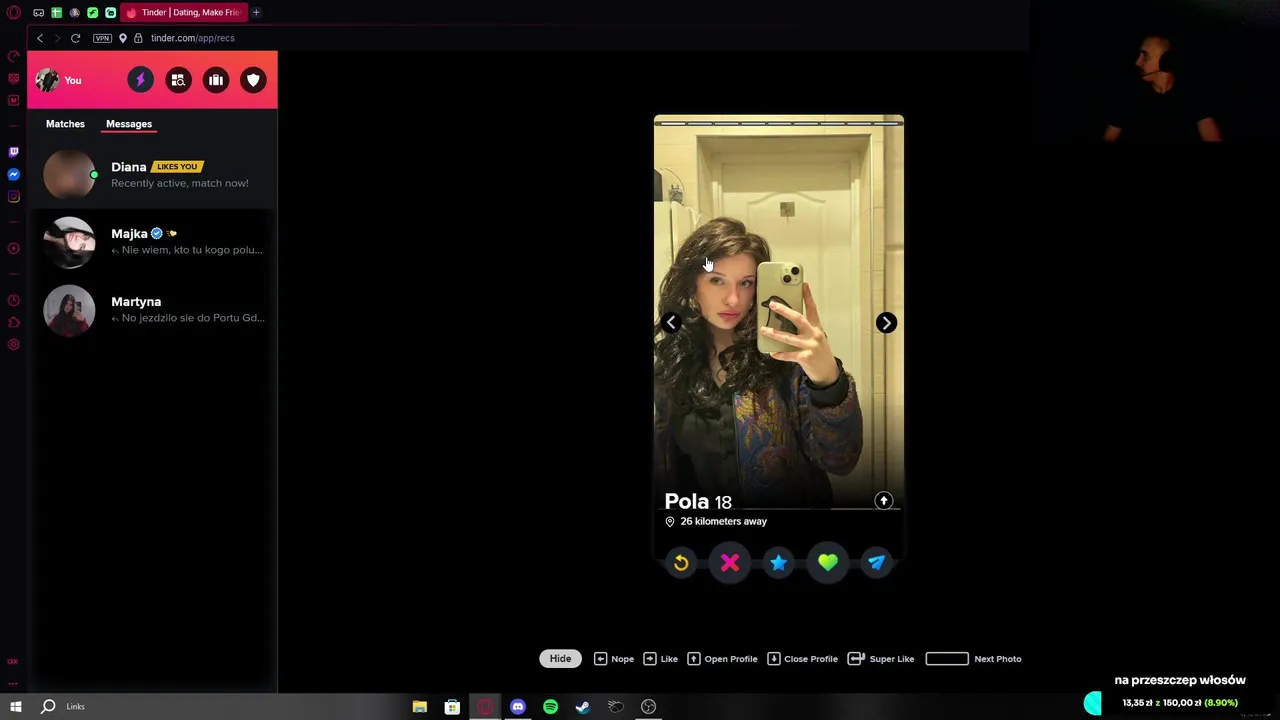Click the pink X Nope button

tap(730, 563)
